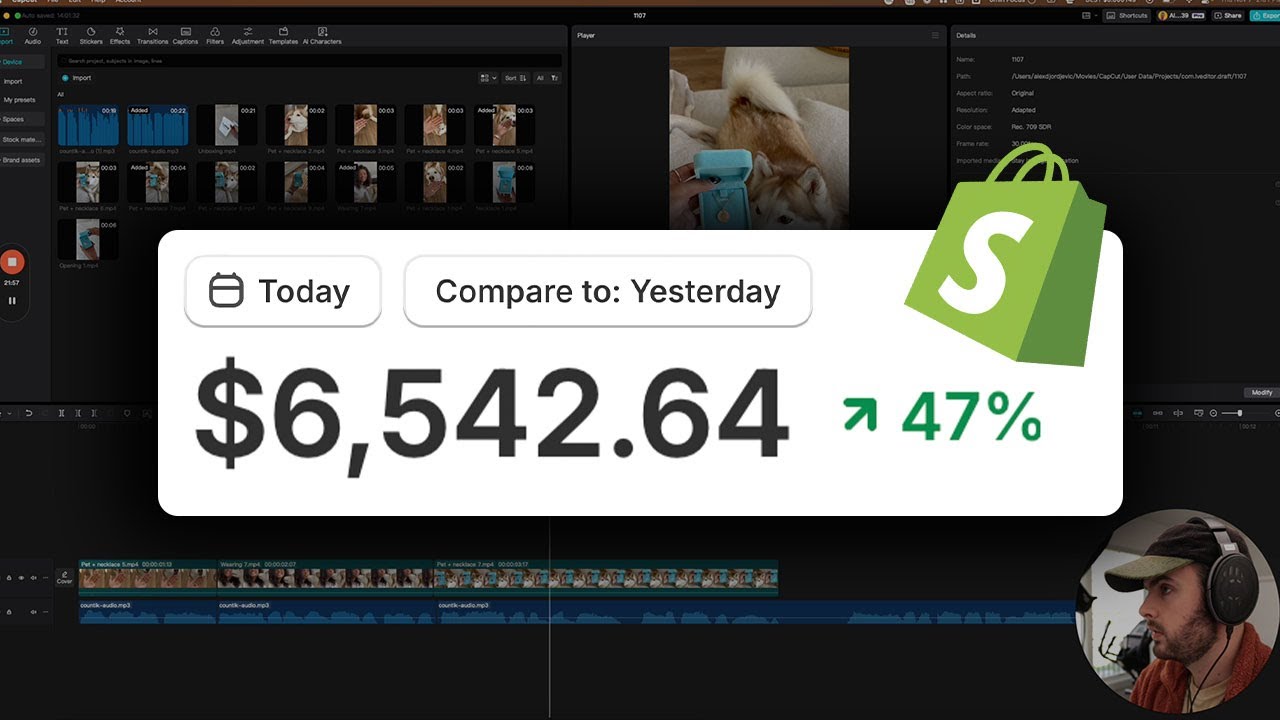Expand Stock materials in the sidebar
This screenshot has width=1280, height=720.
pyautogui.click(x=22, y=140)
